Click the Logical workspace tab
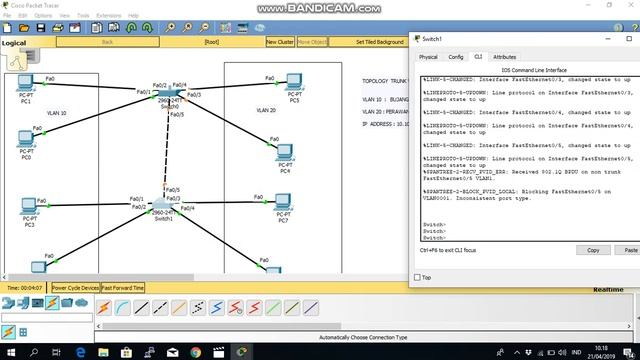This screenshot has width=640, height=360. (x=13, y=43)
